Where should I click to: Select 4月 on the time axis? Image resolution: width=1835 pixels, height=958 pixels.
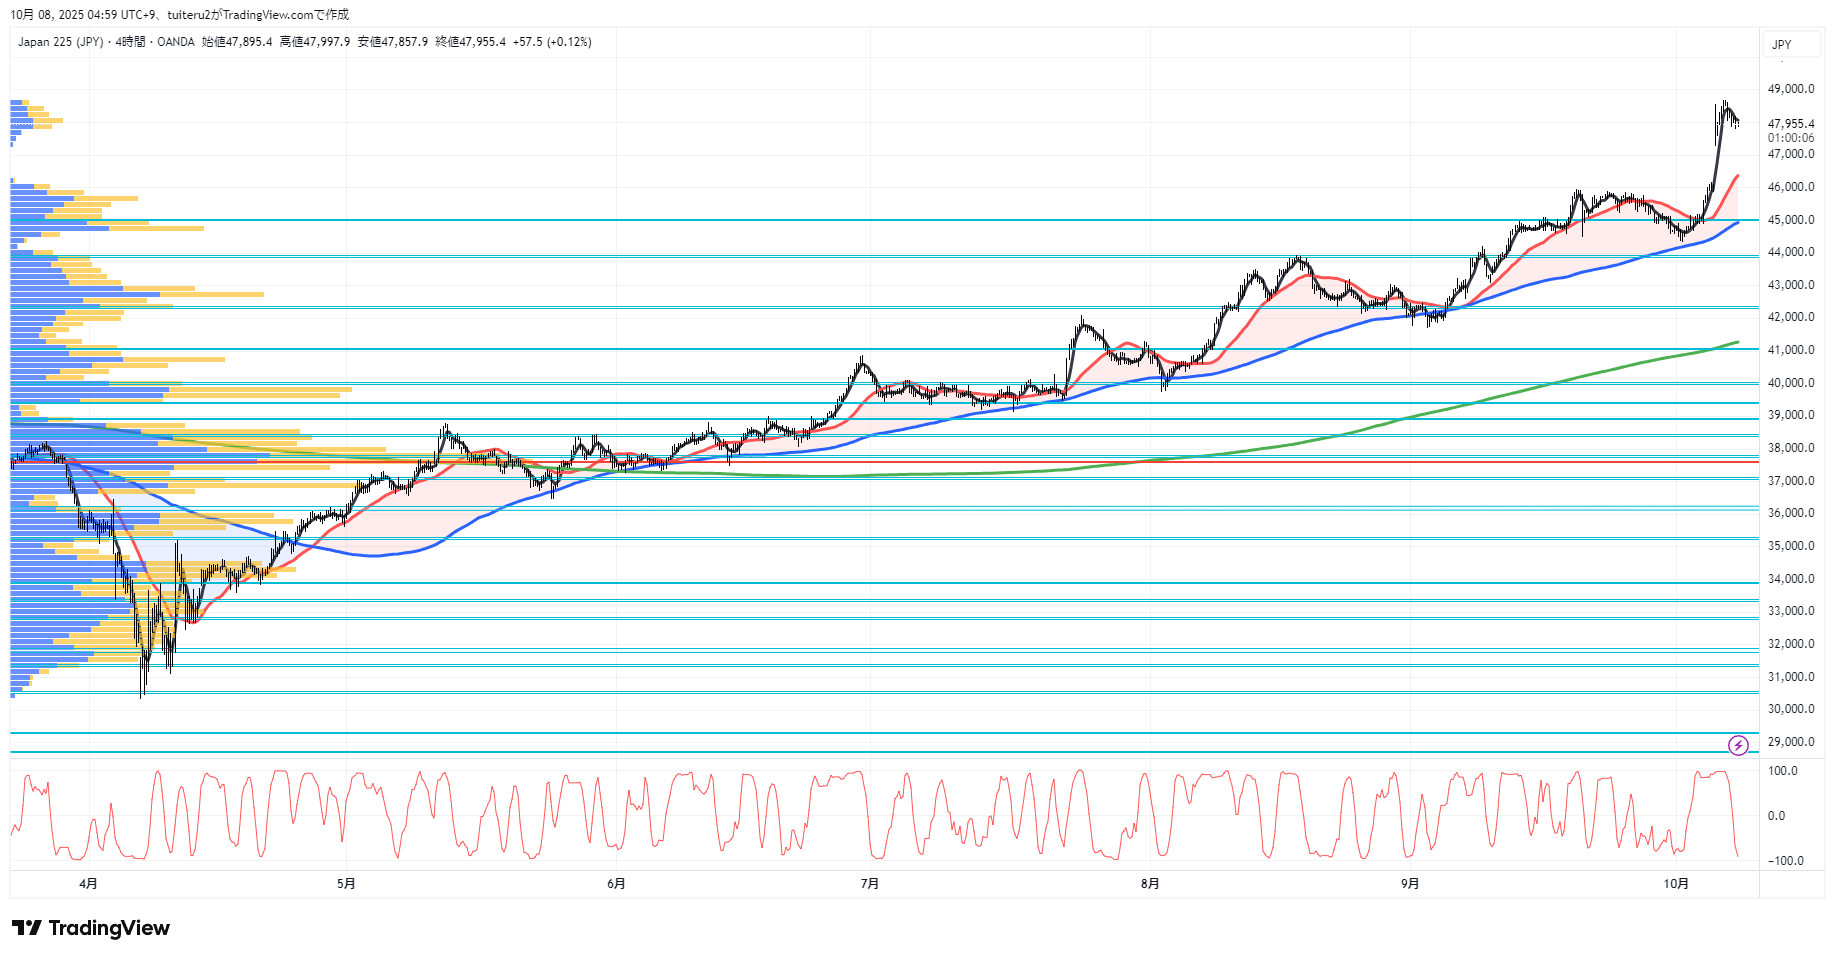coord(88,883)
